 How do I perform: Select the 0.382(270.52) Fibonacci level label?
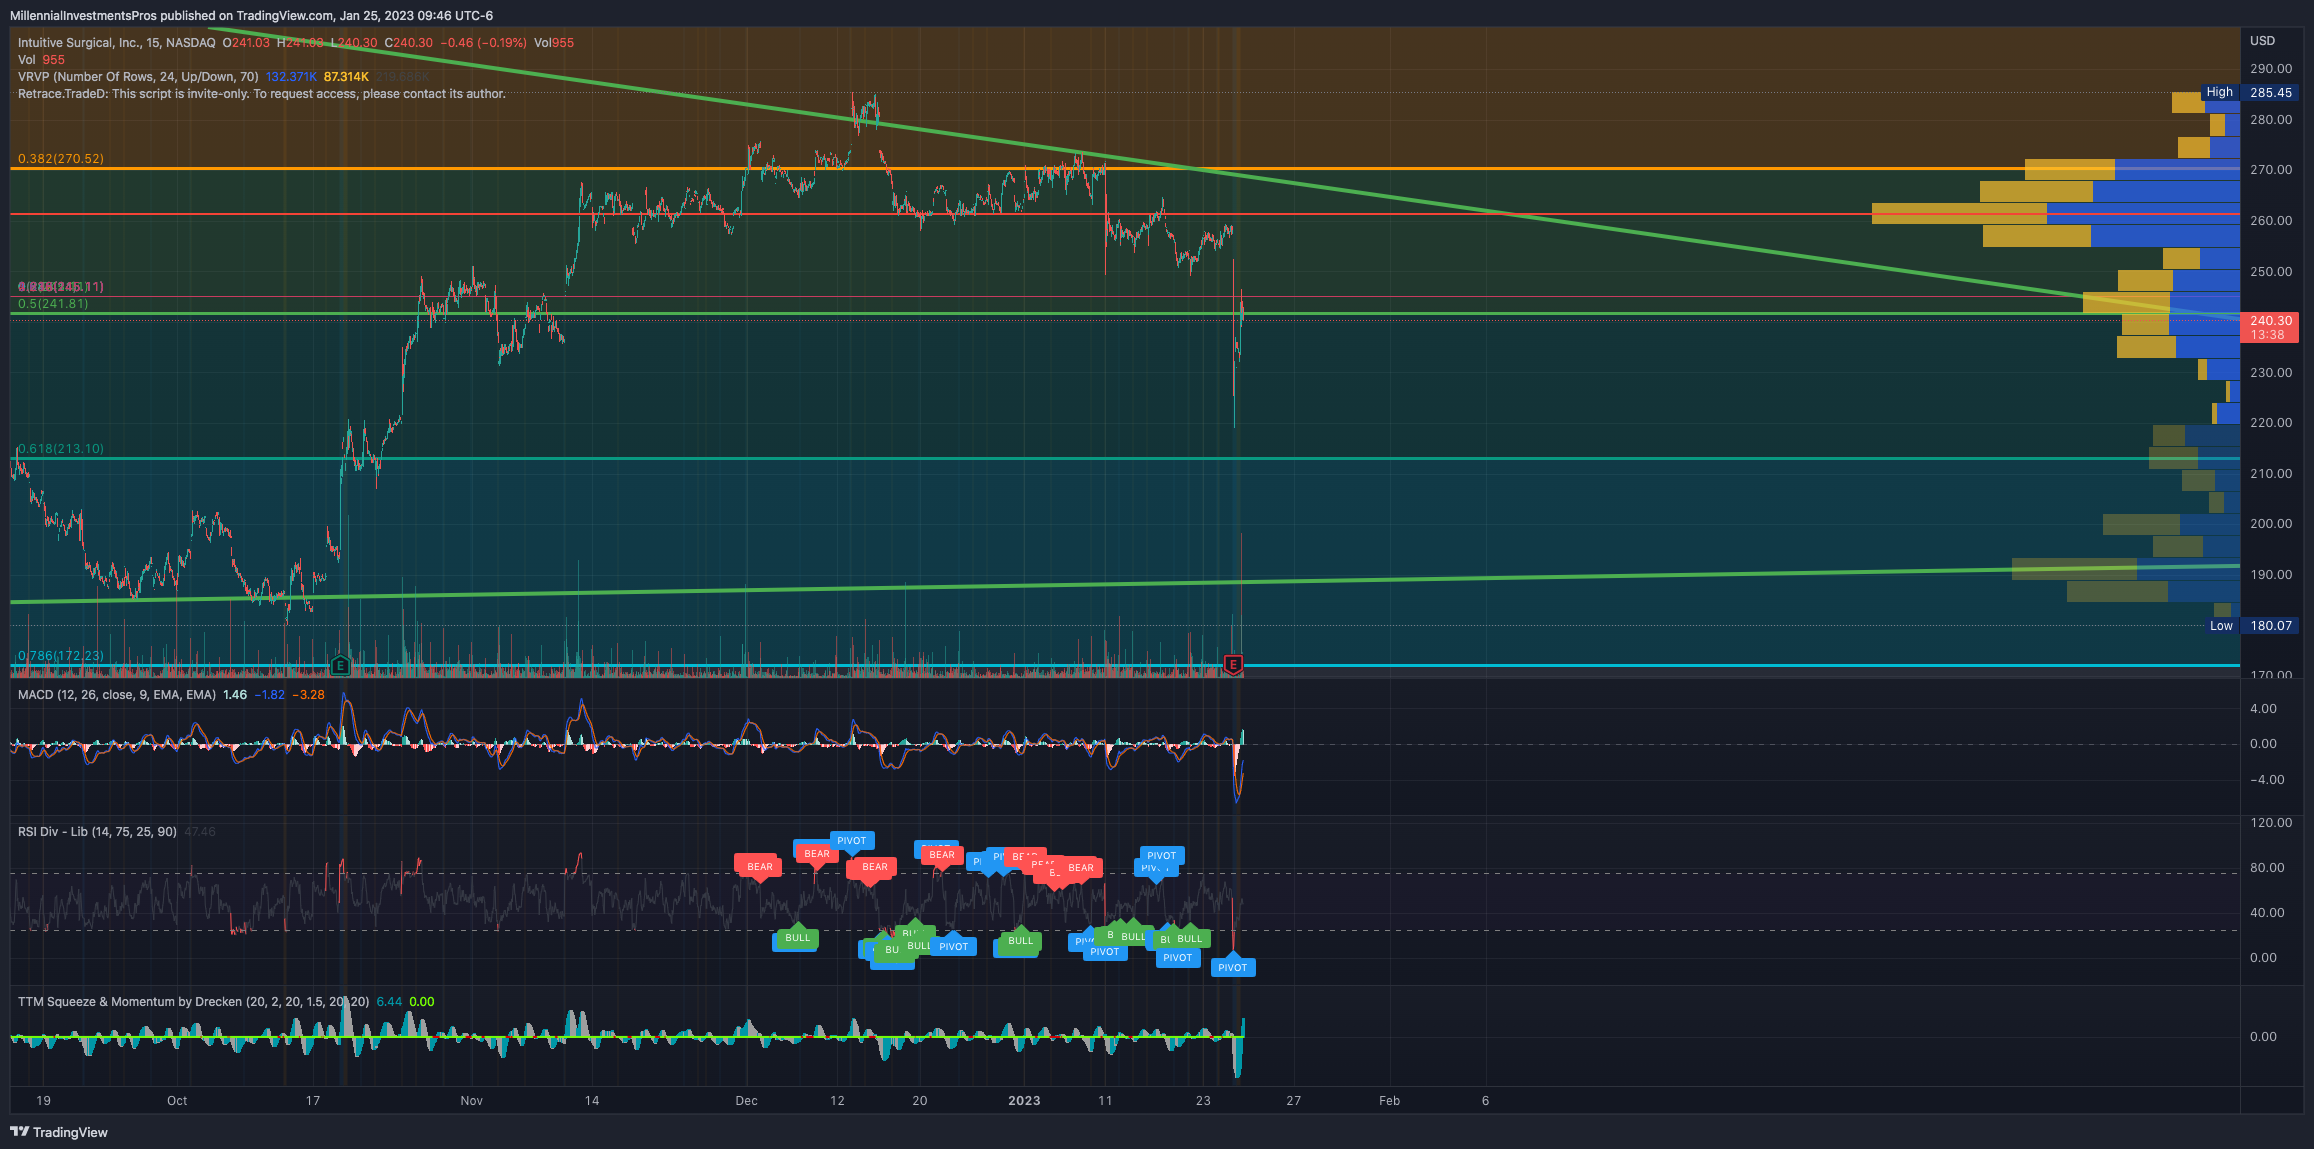pyautogui.click(x=61, y=158)
